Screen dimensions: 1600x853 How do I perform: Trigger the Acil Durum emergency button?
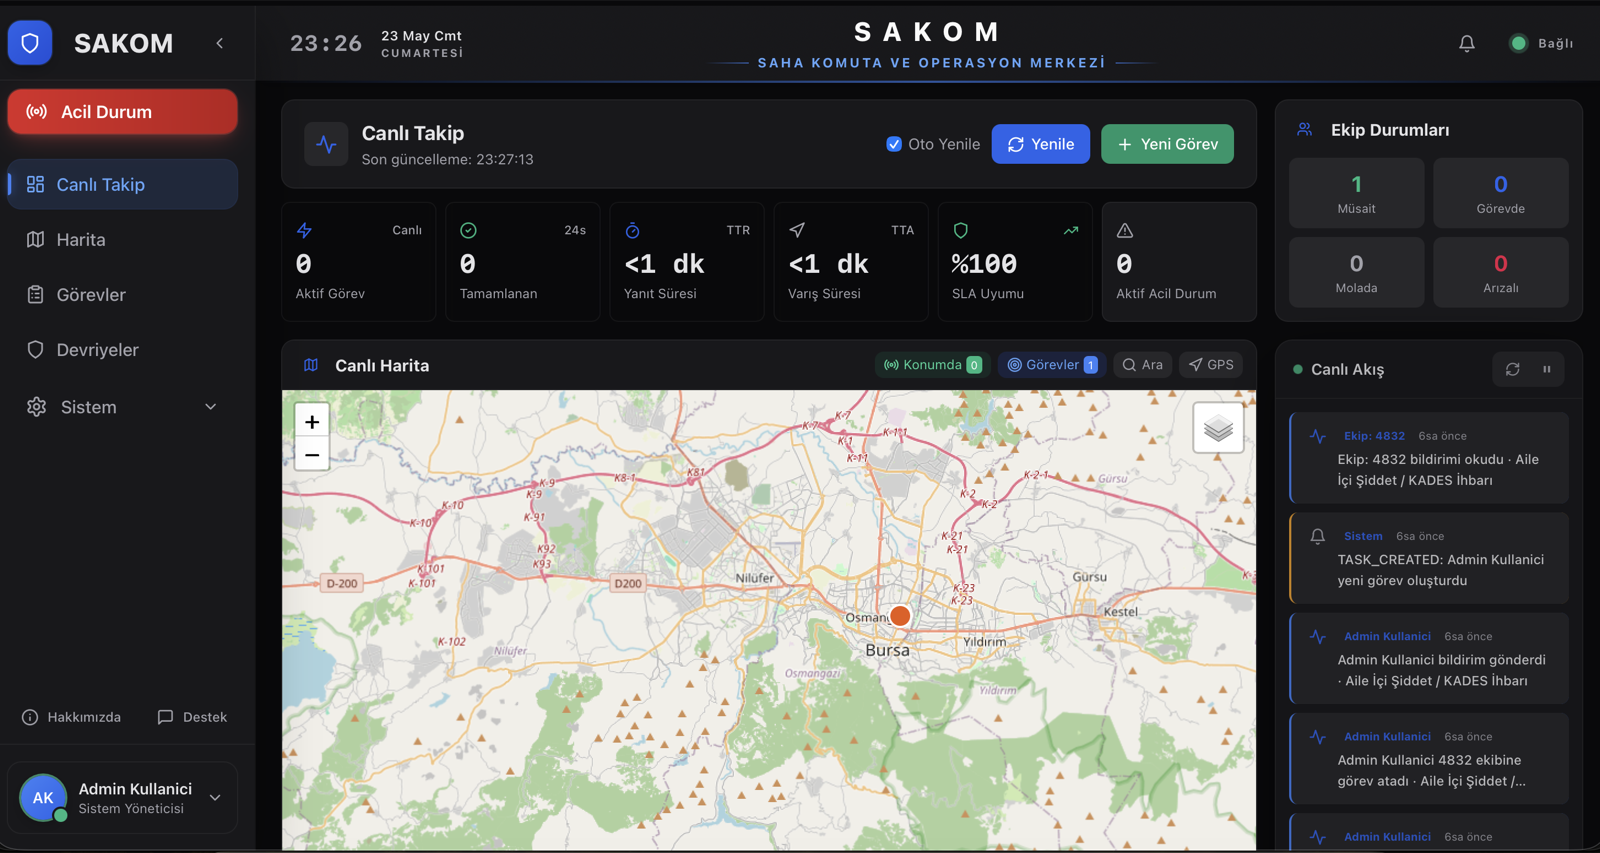pos(122,112)
